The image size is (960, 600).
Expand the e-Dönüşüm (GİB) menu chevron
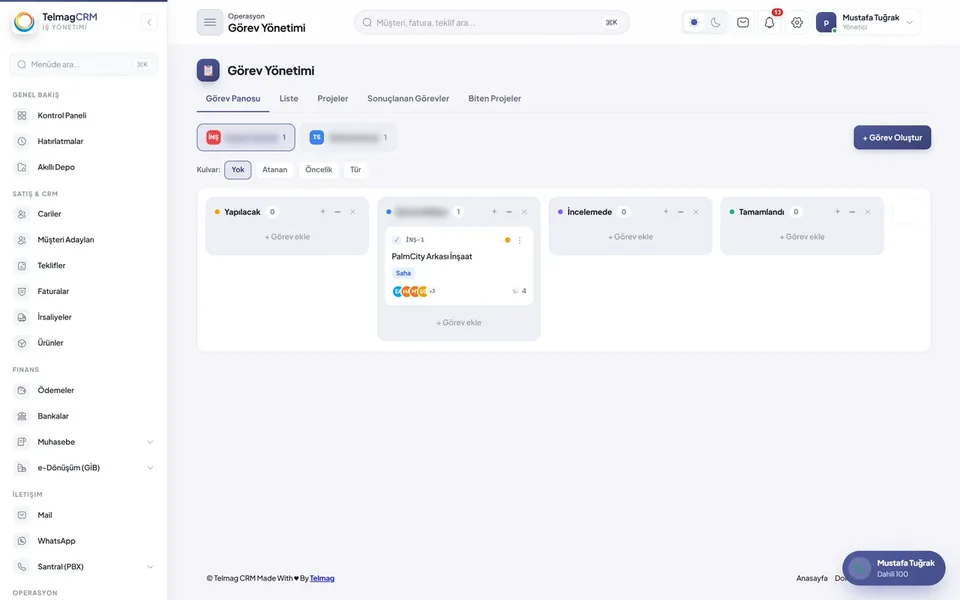[x=150, y=468]
